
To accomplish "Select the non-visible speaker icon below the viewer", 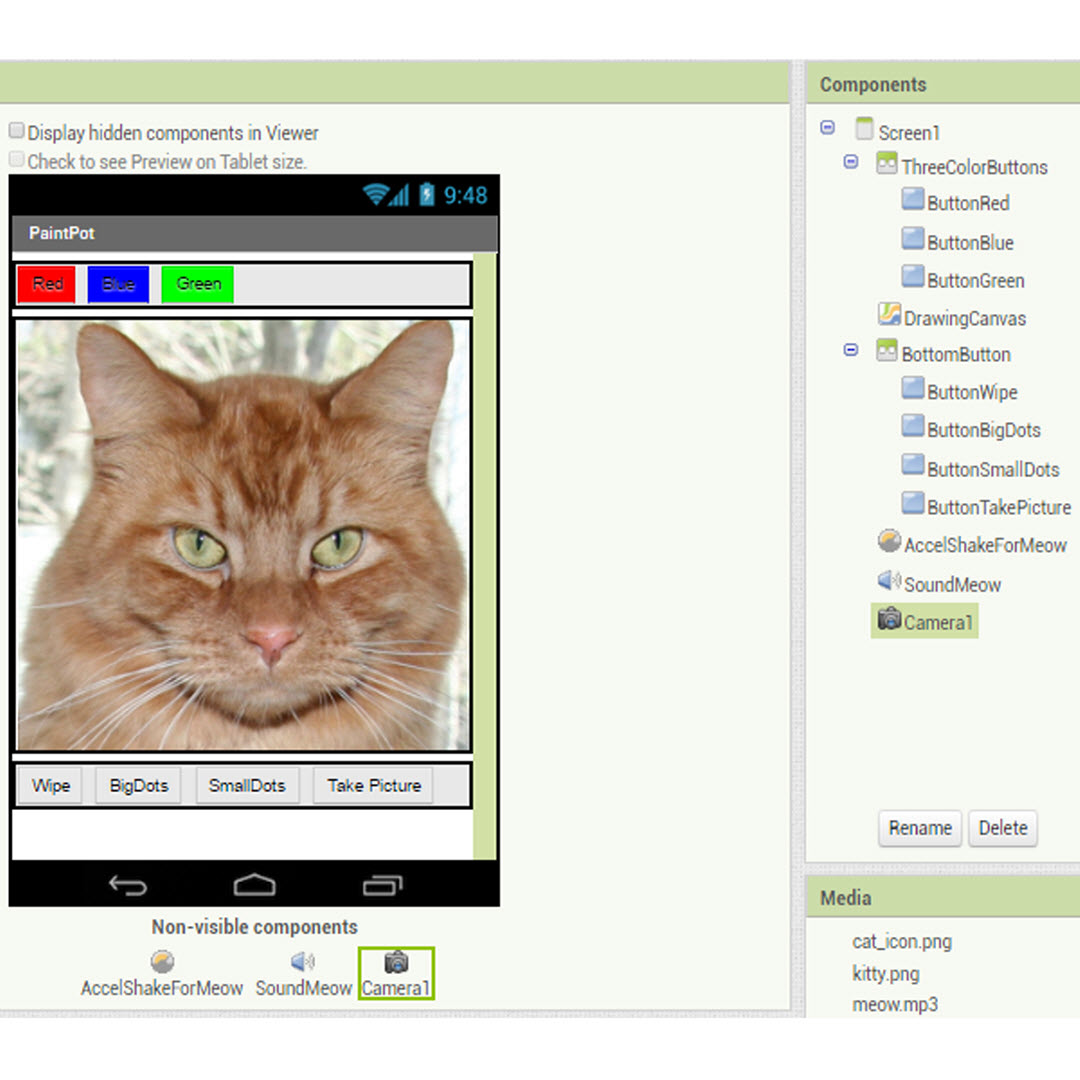I will click(302, 961).
